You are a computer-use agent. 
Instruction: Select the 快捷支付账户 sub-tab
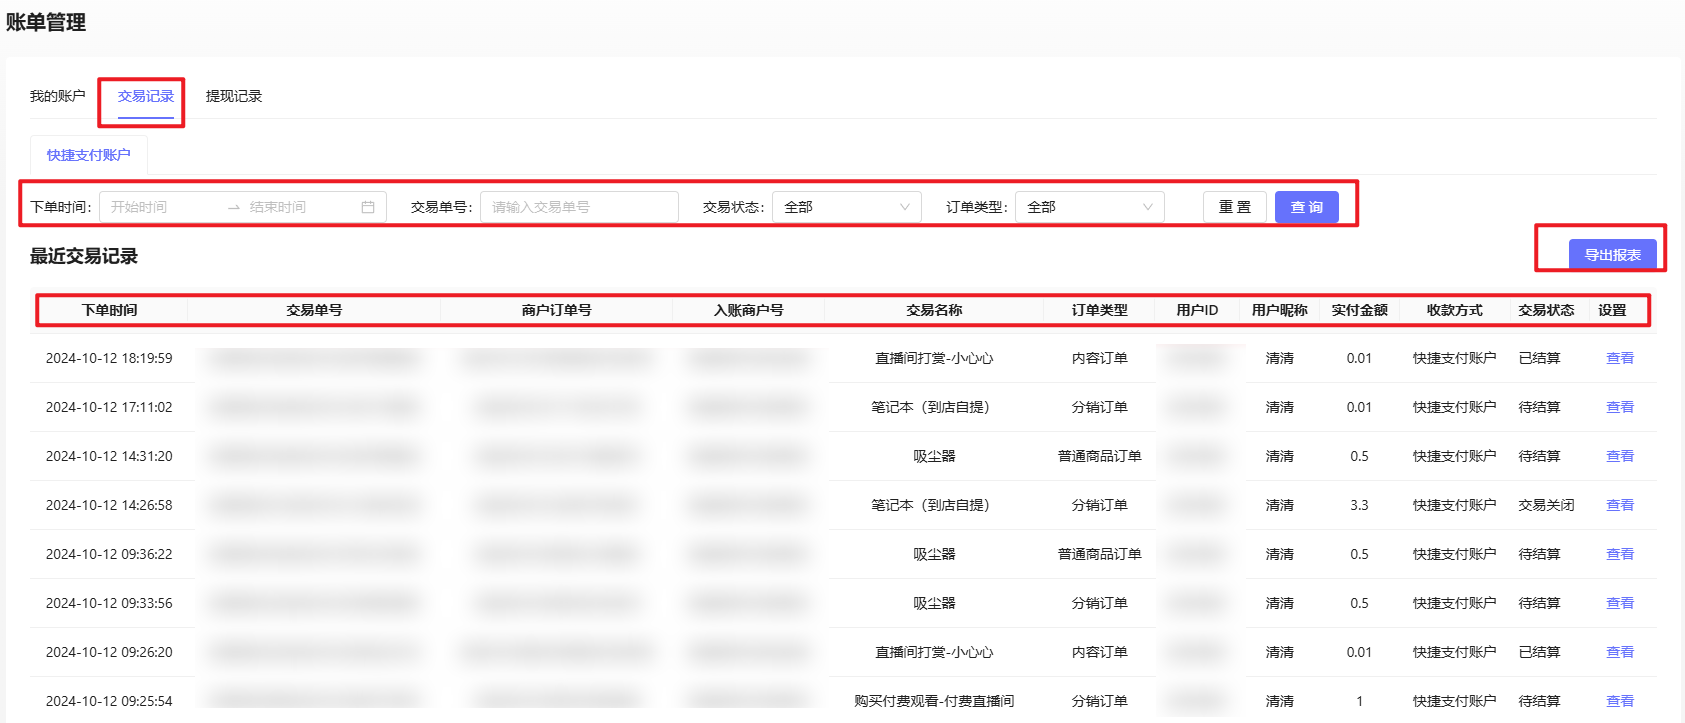point(89,155)
